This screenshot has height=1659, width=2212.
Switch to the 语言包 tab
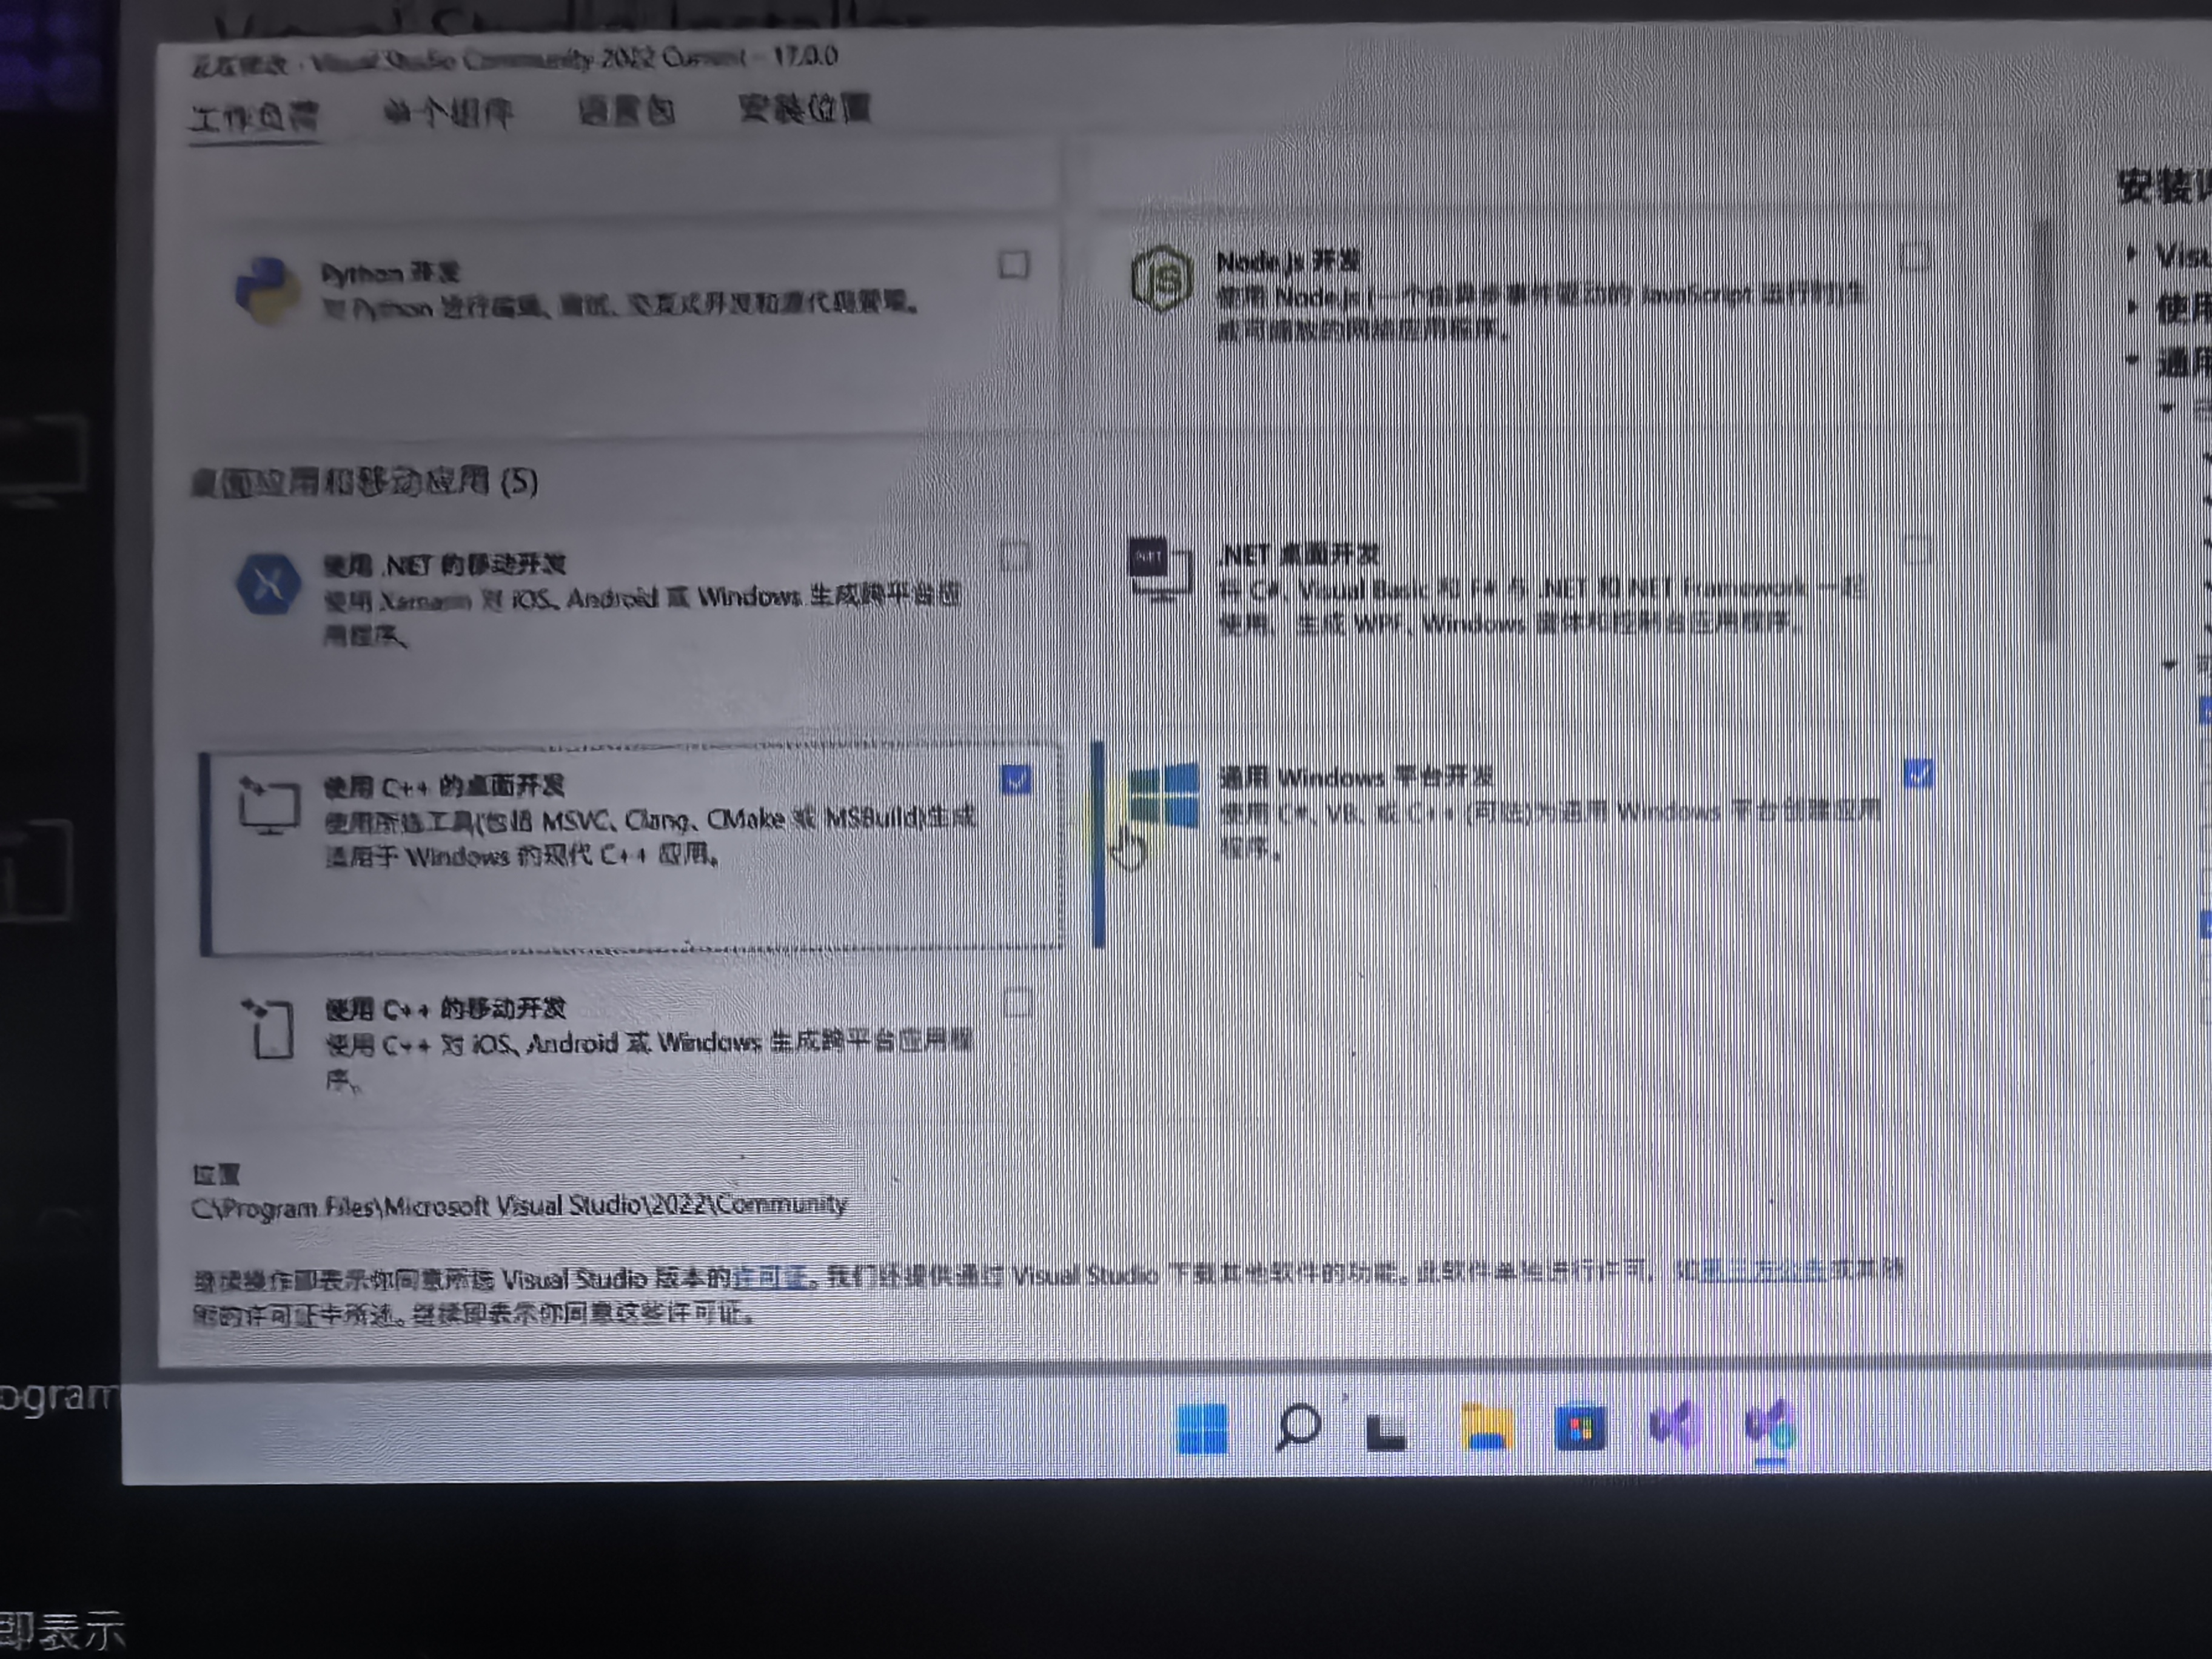626,111
